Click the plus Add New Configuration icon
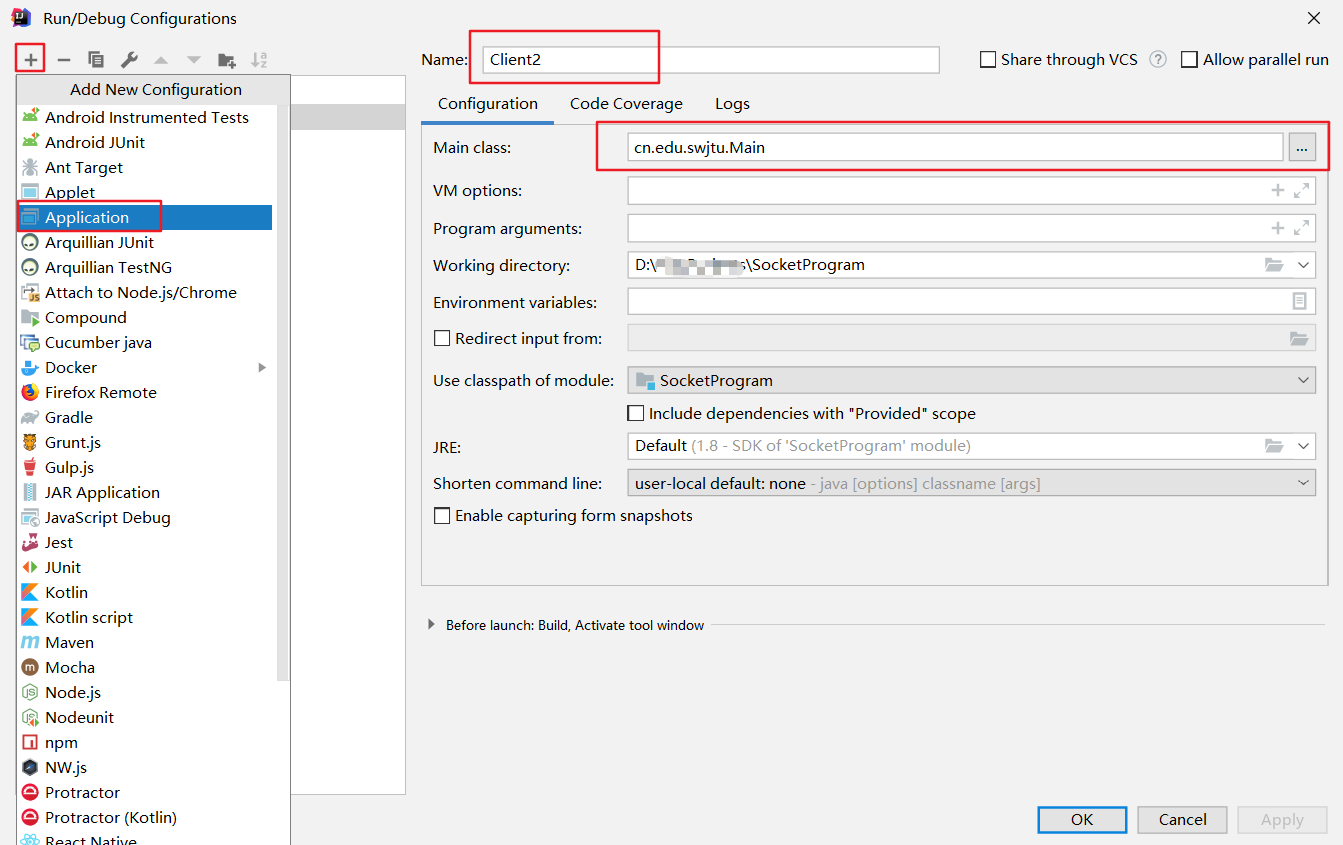The width and height of the screenshot is (1343, 845). click(x=31, y=60)
